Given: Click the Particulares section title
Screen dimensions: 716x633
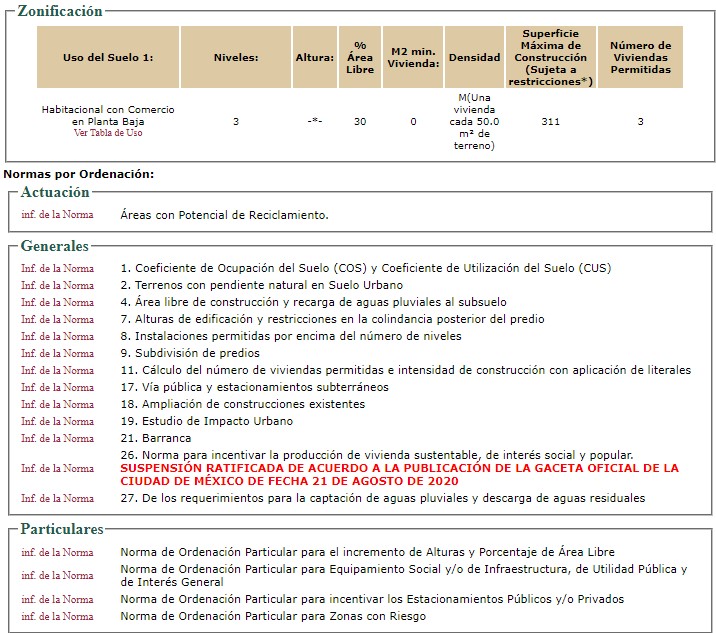Looking at the screenshot, I should (x=62, y=529).
